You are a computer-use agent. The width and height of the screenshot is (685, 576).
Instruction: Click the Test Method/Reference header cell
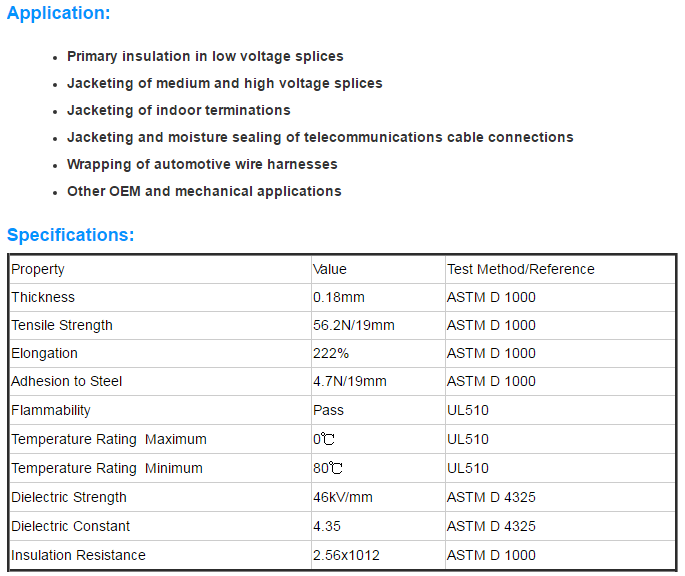(x=560, y=269)
